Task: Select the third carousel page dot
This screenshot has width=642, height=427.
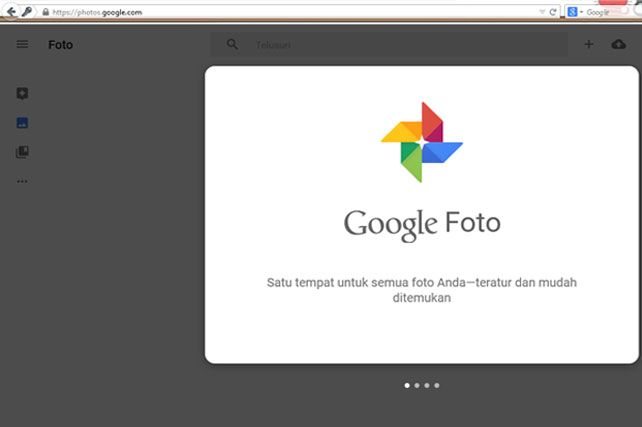Action: pos(427,385)
